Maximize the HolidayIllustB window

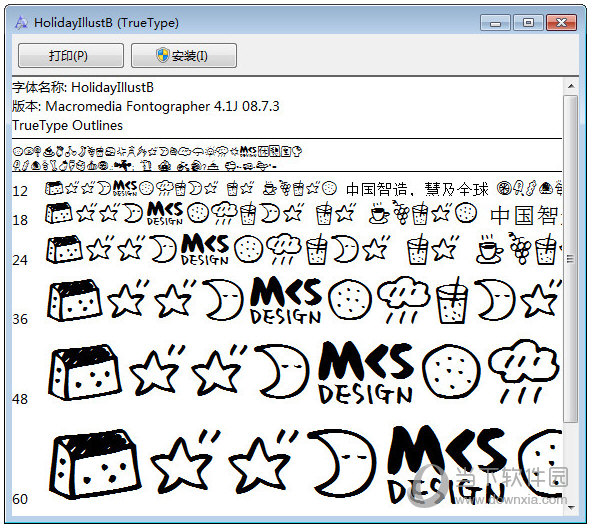coord(528,23)
